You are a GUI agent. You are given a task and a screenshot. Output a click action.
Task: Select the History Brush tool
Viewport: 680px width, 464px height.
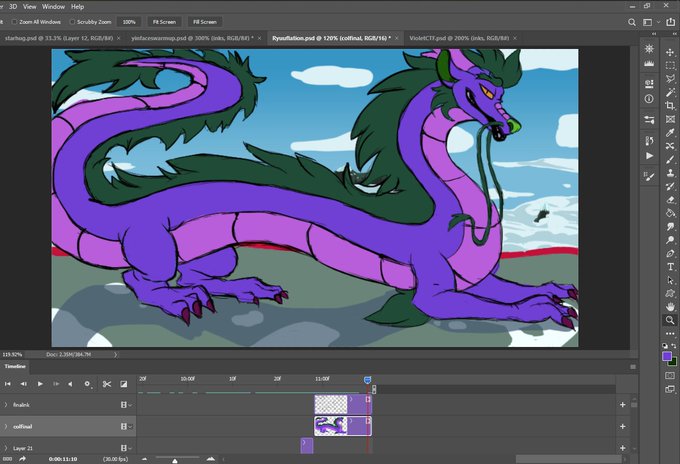[x=670, y=186]
